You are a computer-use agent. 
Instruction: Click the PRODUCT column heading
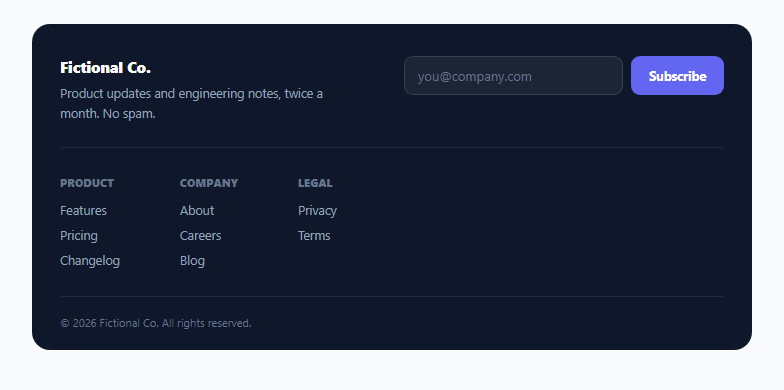coord(87,183)
